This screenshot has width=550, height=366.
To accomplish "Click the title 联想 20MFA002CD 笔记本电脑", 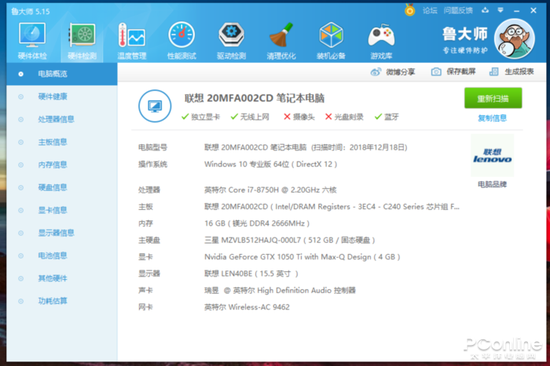I will tap(255, 98).
